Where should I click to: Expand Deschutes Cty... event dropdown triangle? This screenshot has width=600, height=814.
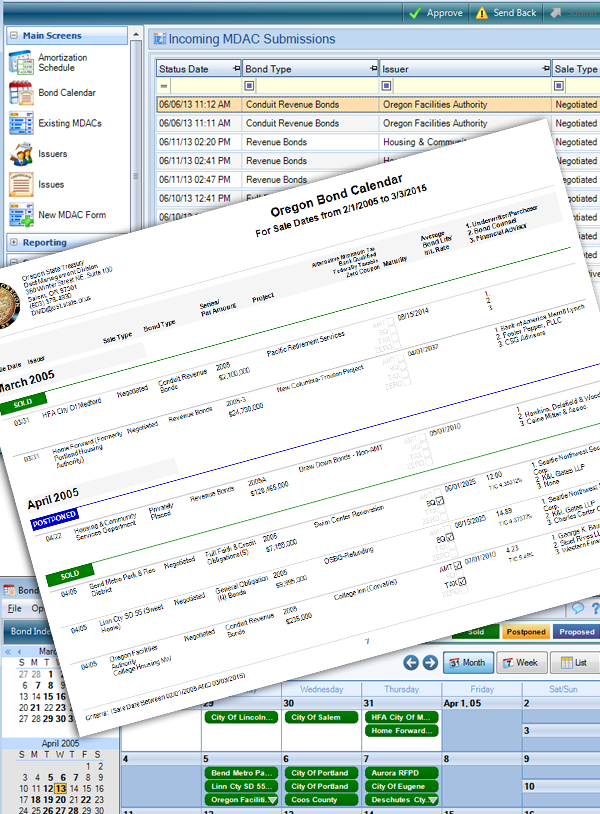[x=433, y=800]
